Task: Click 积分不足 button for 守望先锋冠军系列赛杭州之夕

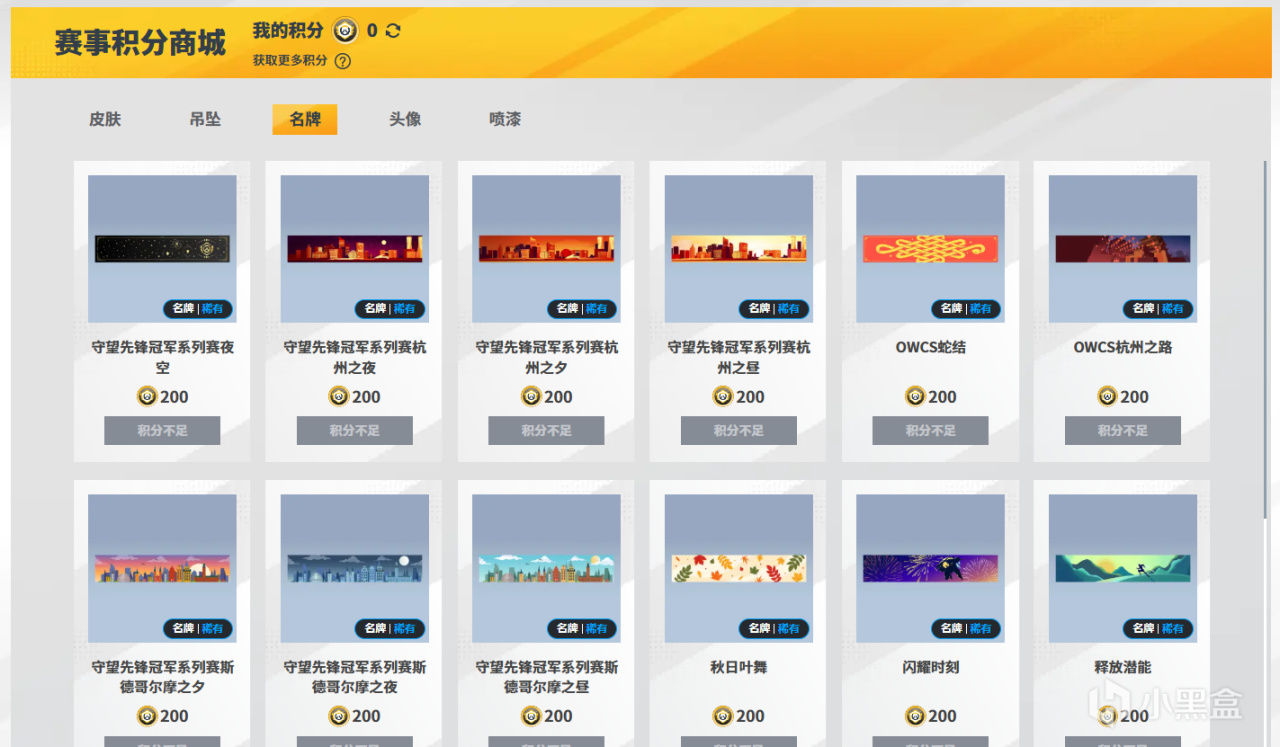Action: pos(546,431)
